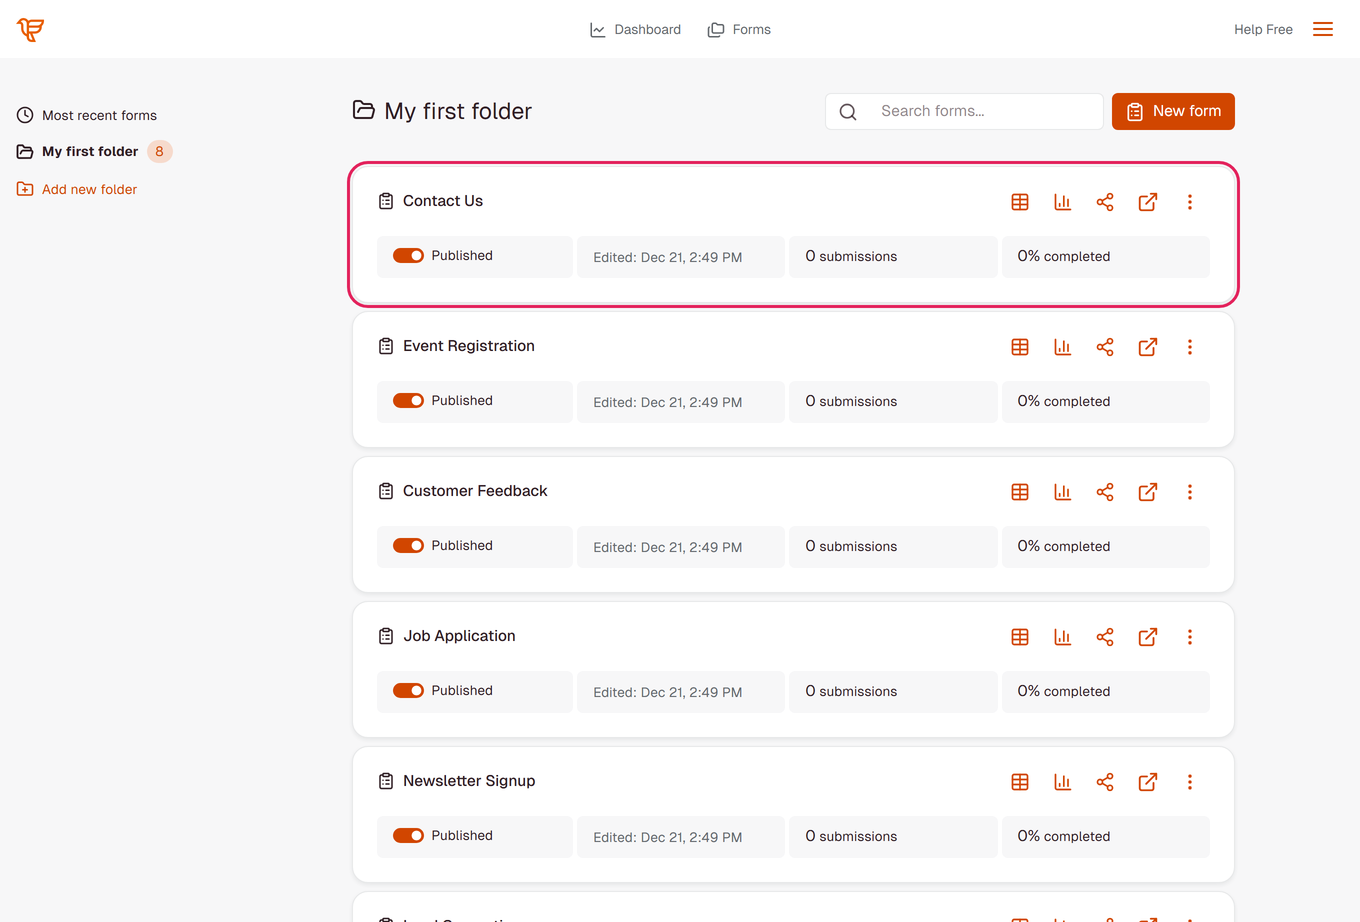Open the submissions table for Contact Us
Screen dimensions: 1360x922
point(1020,202)
